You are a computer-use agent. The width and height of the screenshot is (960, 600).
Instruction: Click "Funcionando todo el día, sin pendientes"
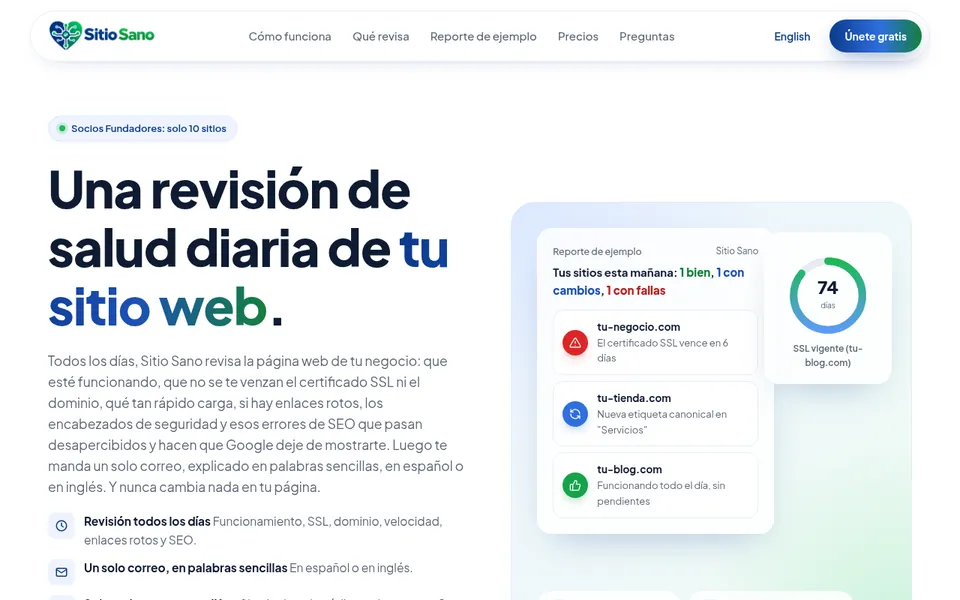point(661,493)
